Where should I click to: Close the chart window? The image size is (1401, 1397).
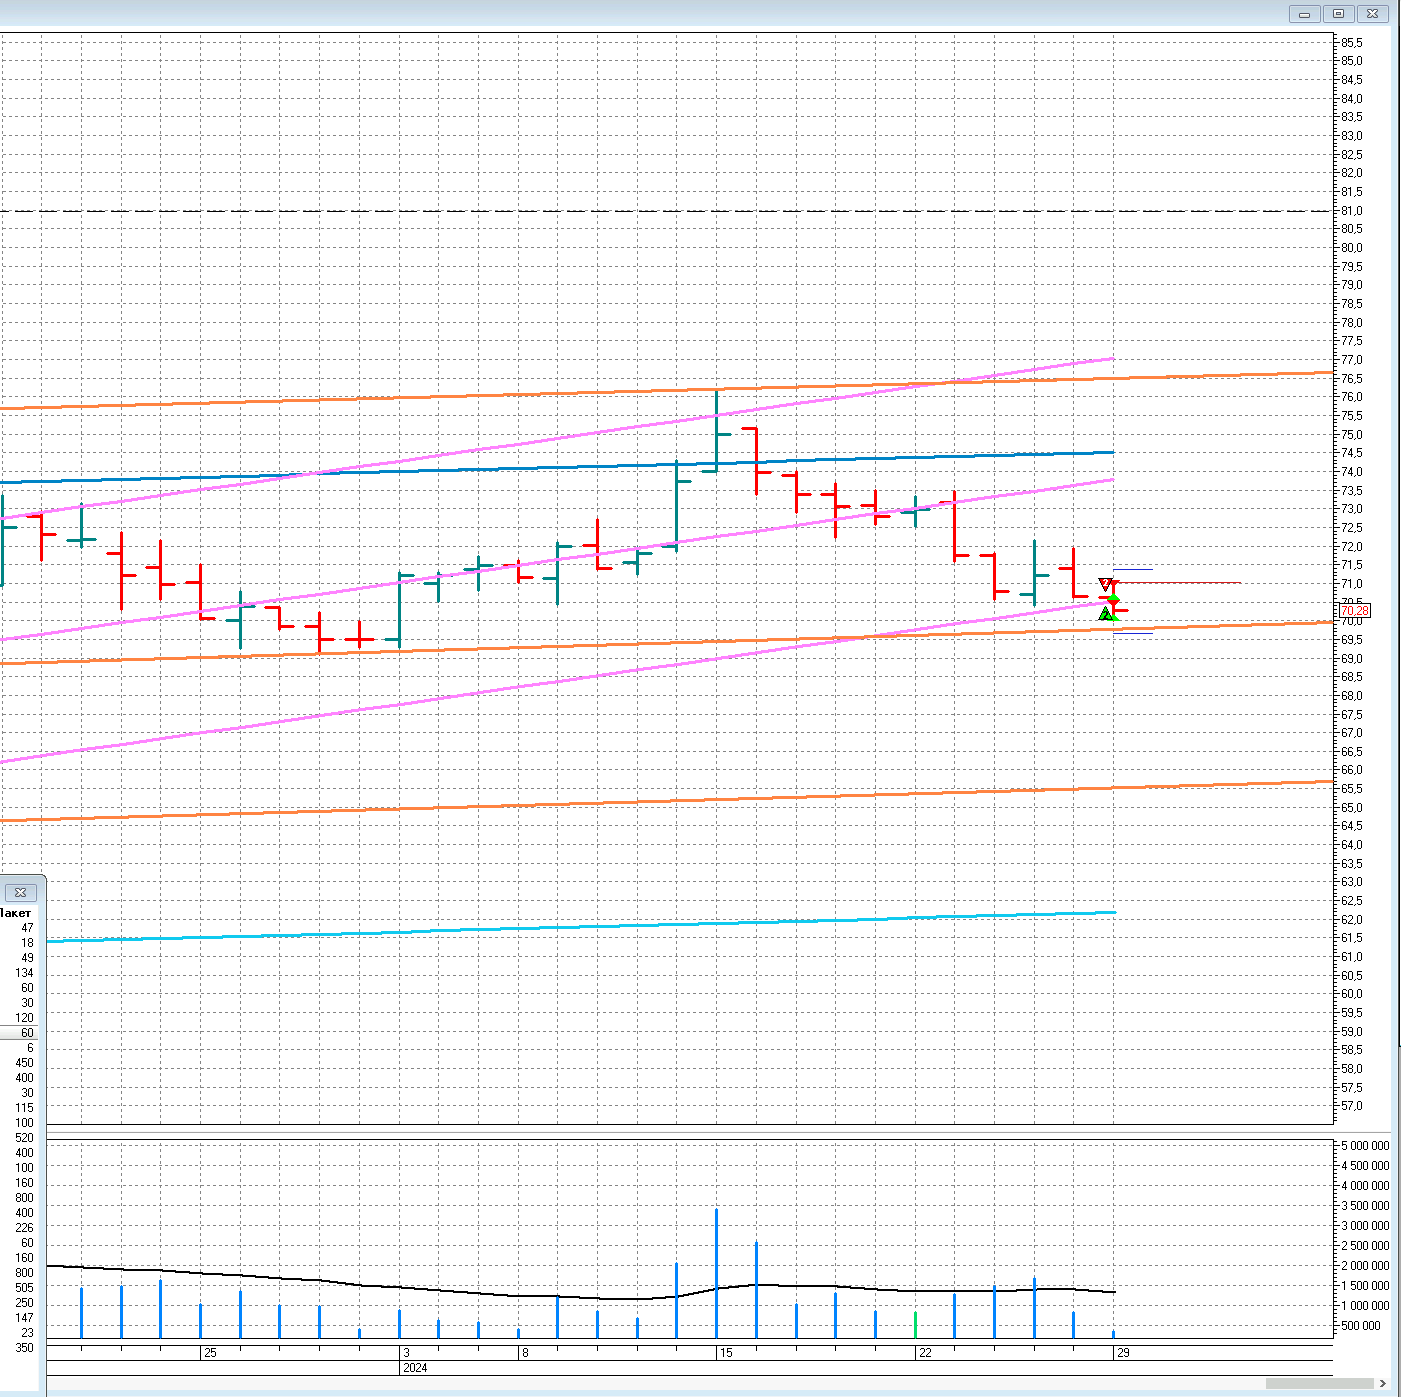tap(1372, 14)
